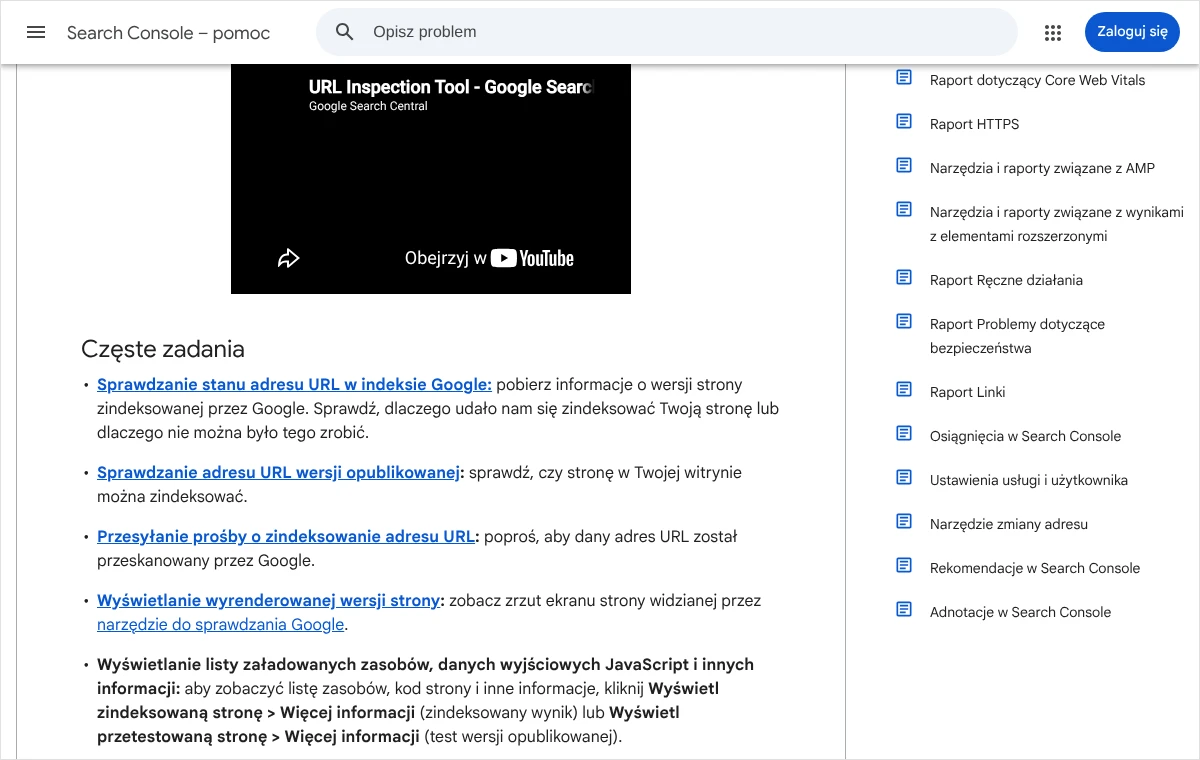Click document icon beside Narzędzie zmiany adresu
1200x760 pixels.
[904, 521]
